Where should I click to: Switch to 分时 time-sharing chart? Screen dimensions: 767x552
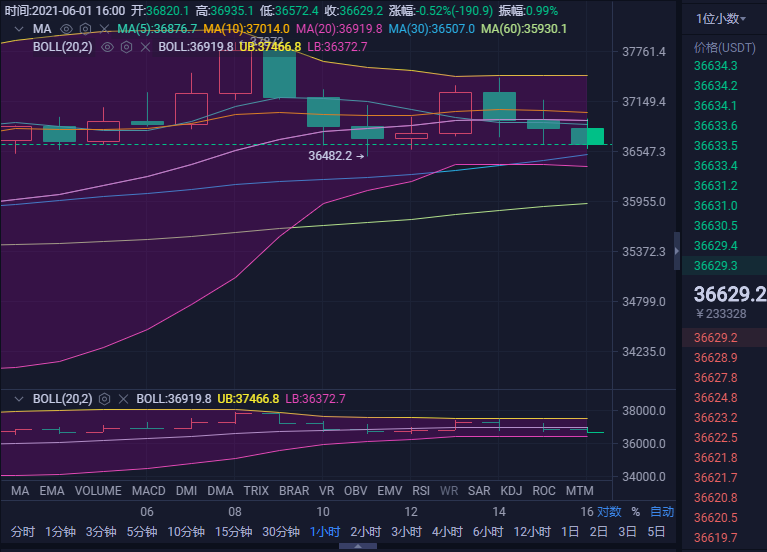(23, 532)
